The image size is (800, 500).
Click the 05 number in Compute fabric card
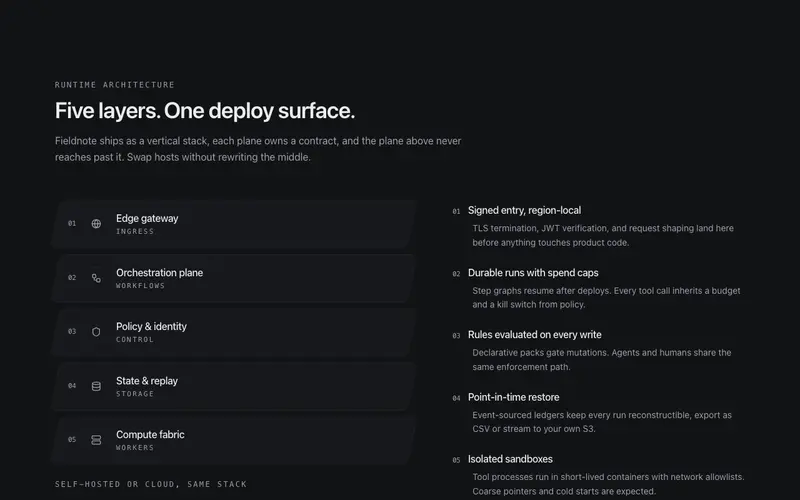[72, 439]
